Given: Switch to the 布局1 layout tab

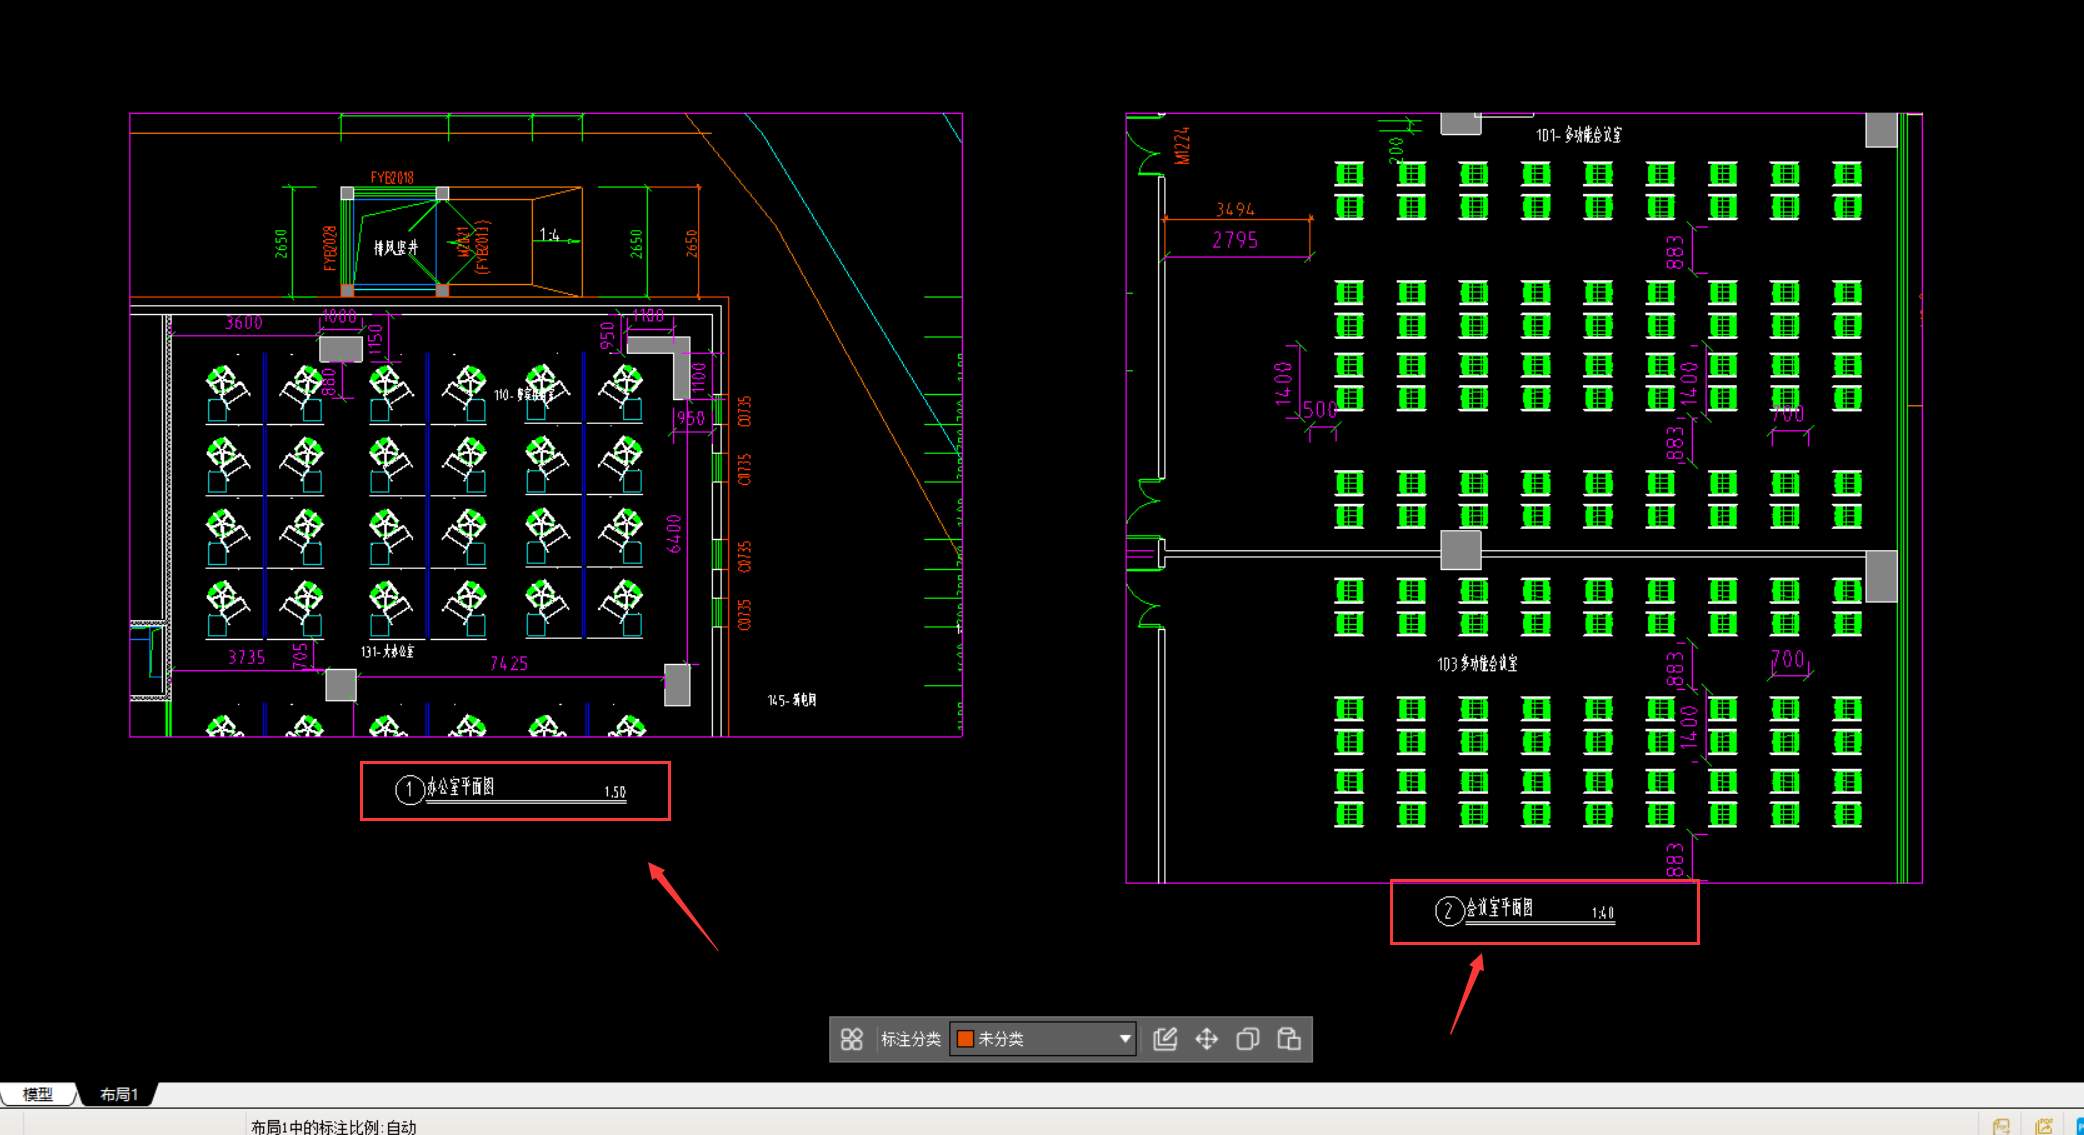Looking at the screenshot, I should 119,1094.
